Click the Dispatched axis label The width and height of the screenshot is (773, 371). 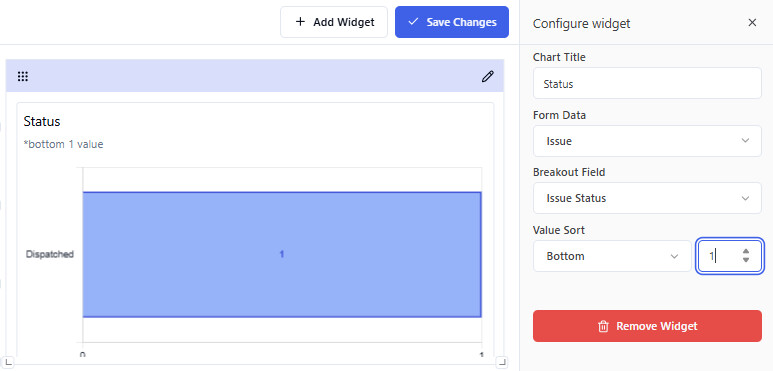(x=50, y=254)
